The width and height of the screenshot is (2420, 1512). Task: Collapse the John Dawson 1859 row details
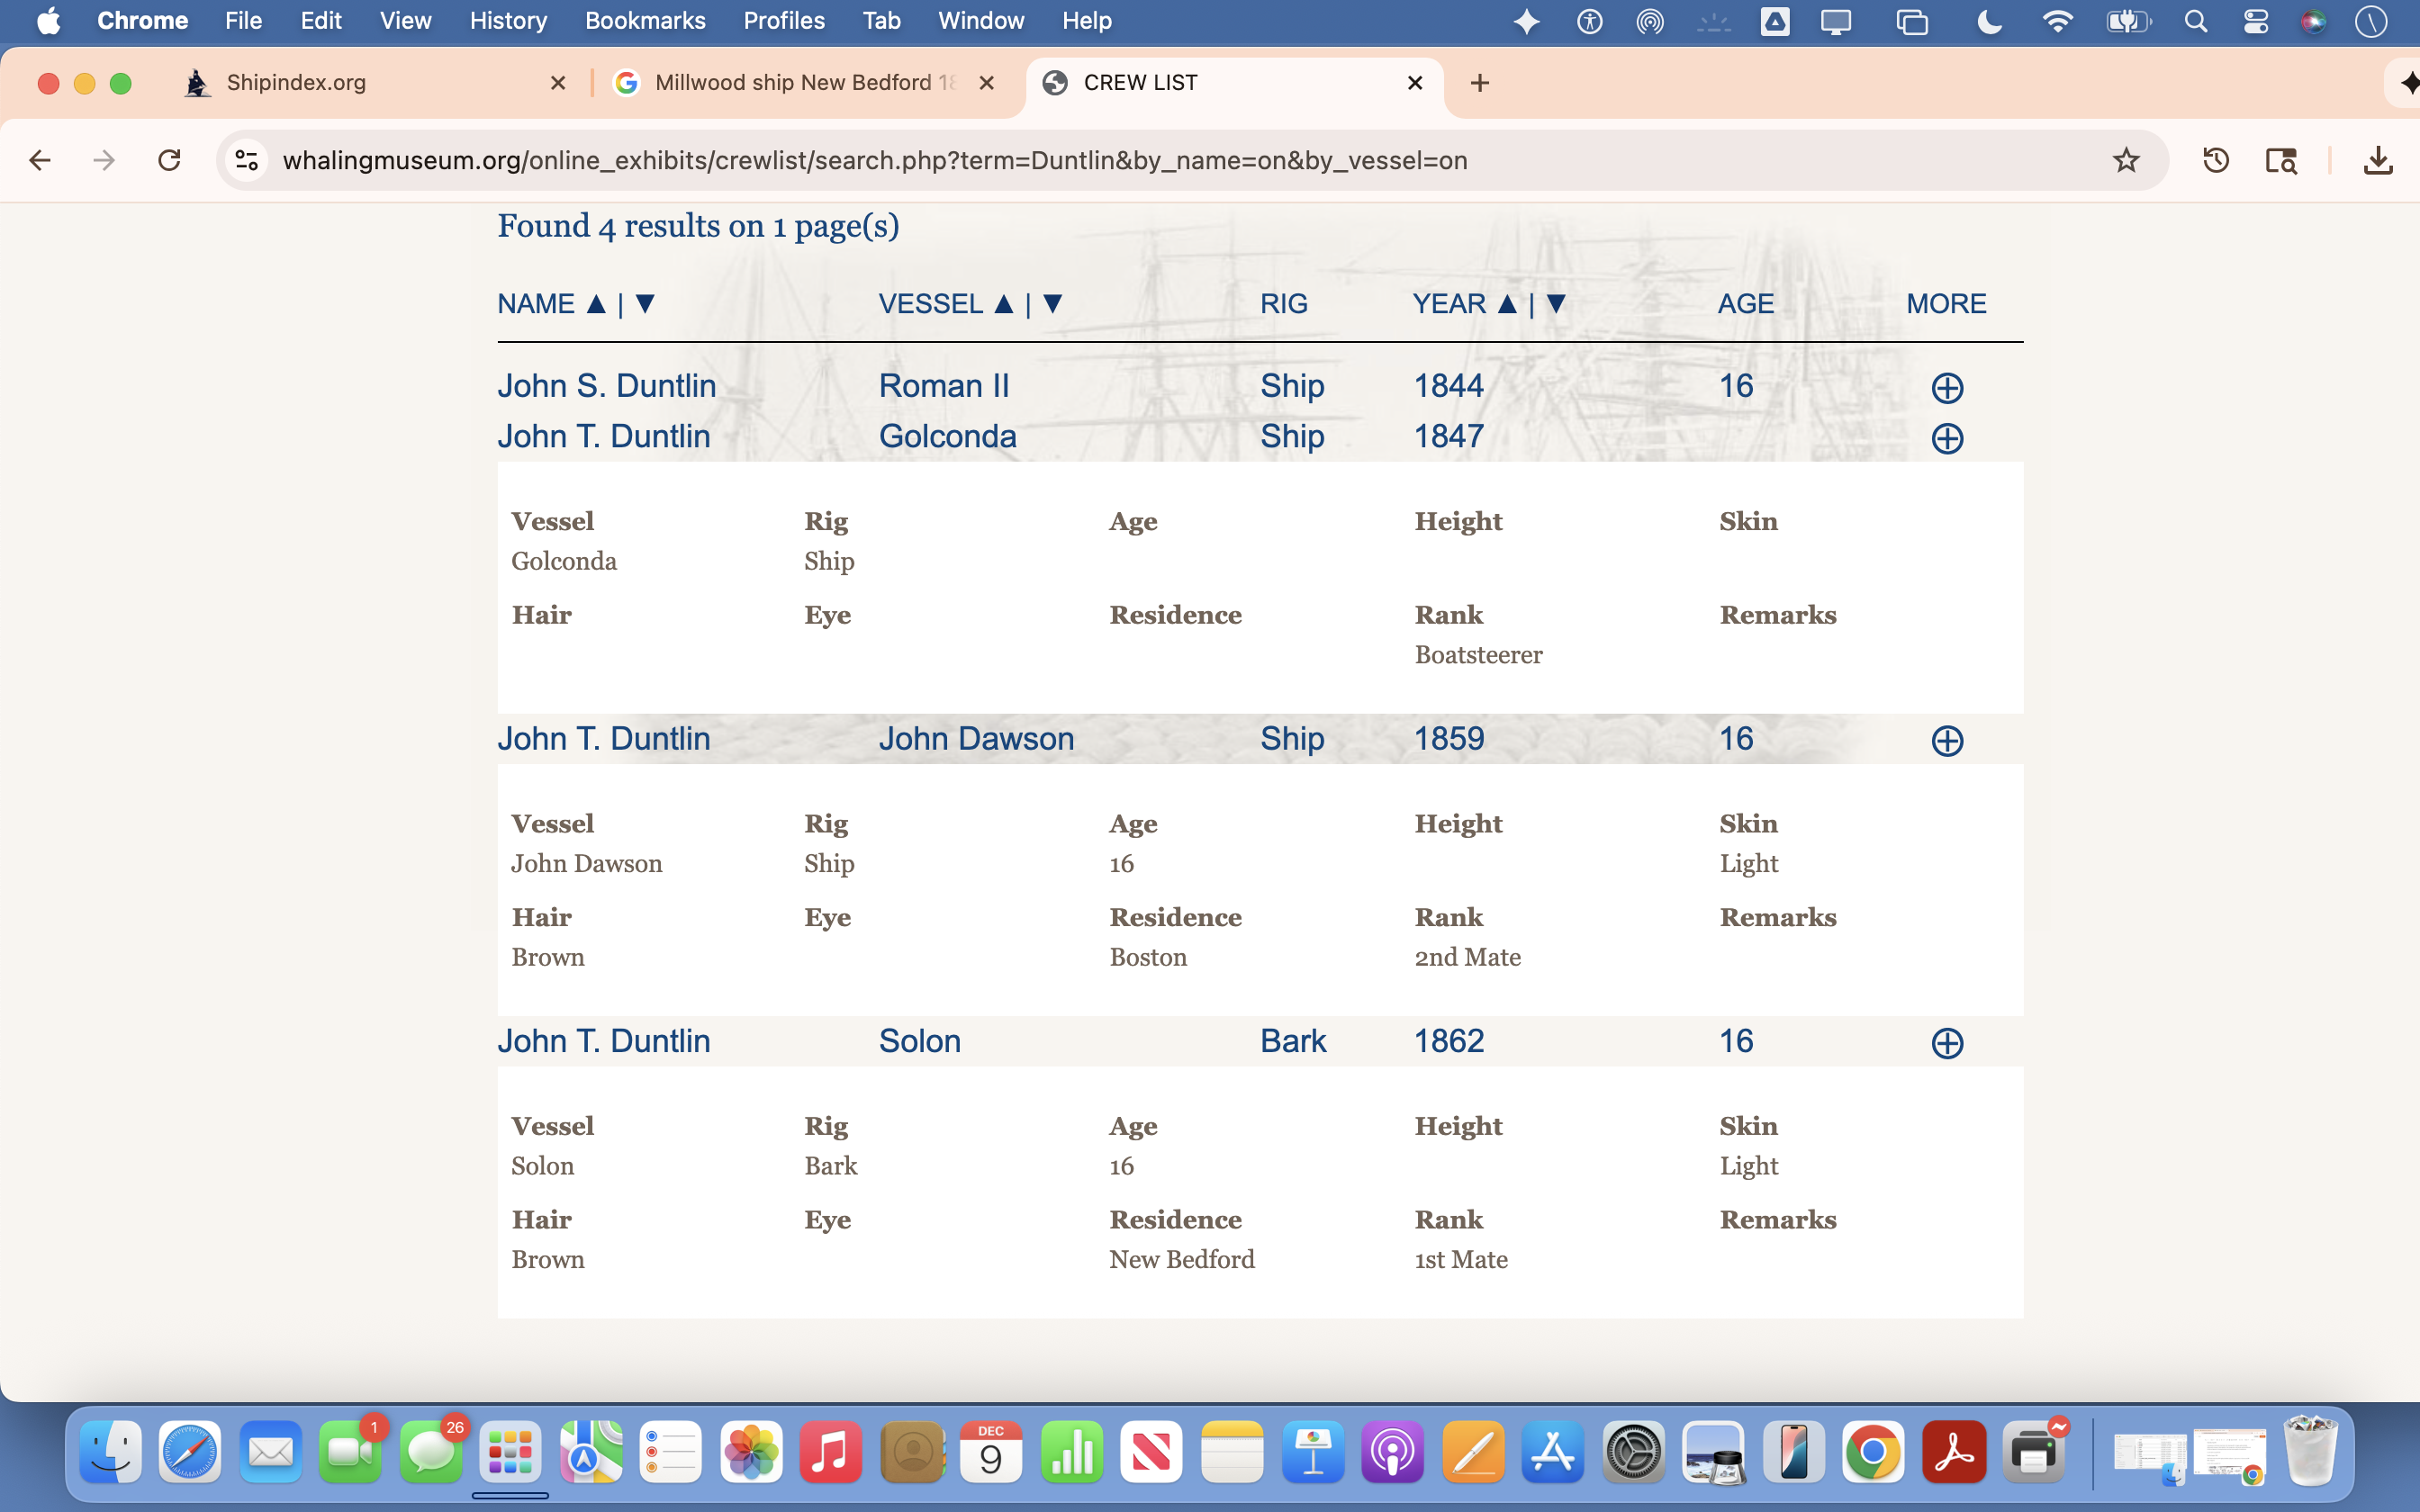(1946, 741)
